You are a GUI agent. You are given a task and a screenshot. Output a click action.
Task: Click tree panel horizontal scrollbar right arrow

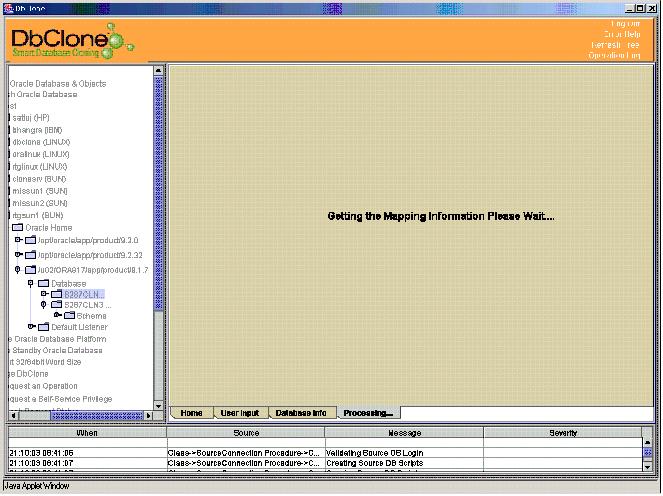148,416
